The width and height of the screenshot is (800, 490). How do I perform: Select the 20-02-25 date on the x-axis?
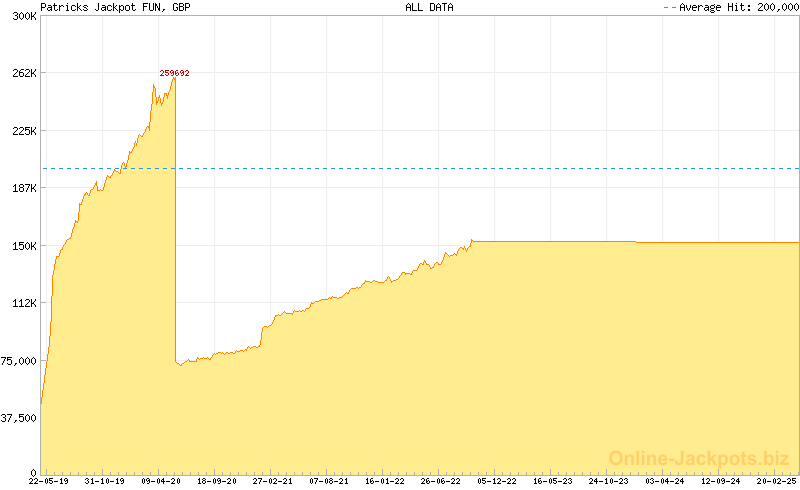click(x=776, y=481)
